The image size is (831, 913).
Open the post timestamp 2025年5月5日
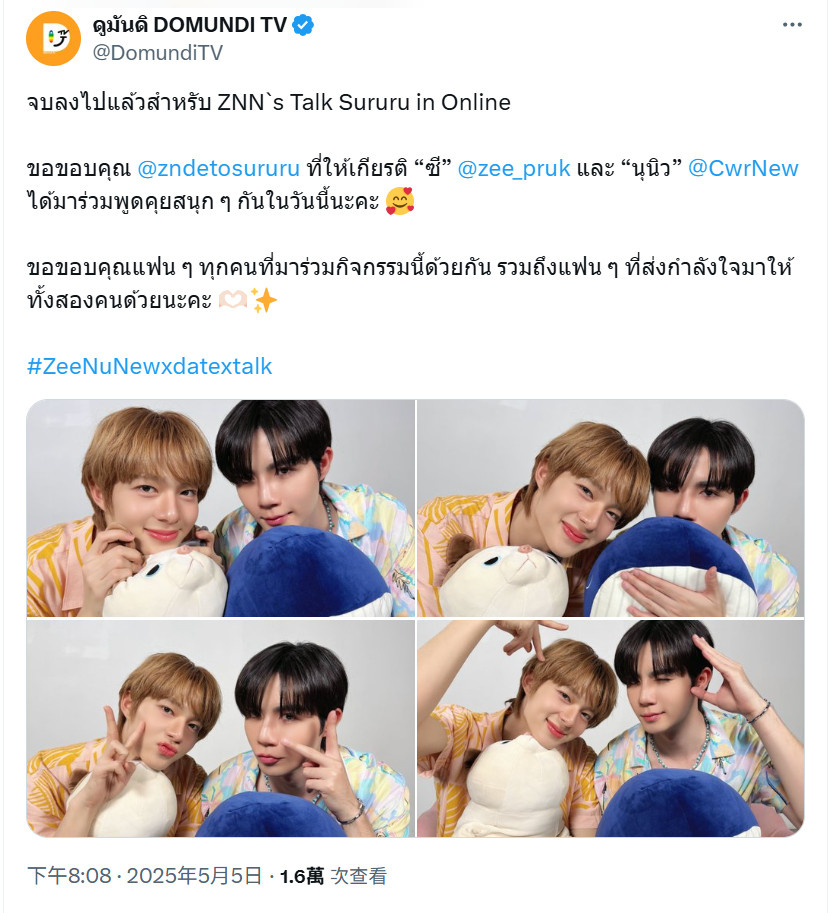(194, 876)
